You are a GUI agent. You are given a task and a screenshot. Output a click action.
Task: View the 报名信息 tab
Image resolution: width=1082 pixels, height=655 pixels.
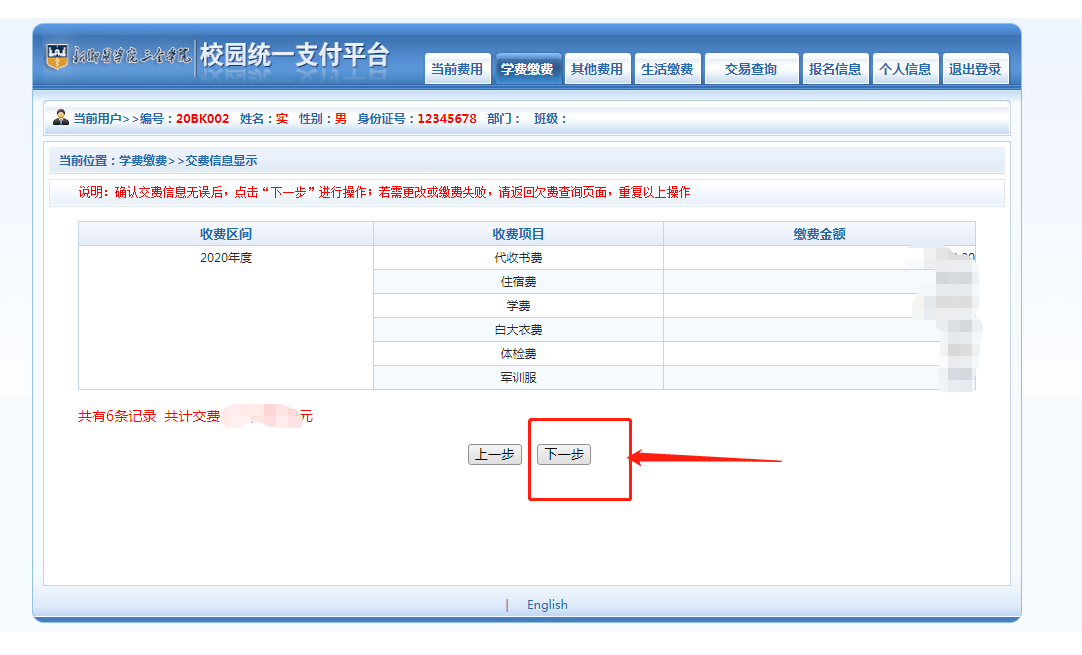[x=835, y=69]
